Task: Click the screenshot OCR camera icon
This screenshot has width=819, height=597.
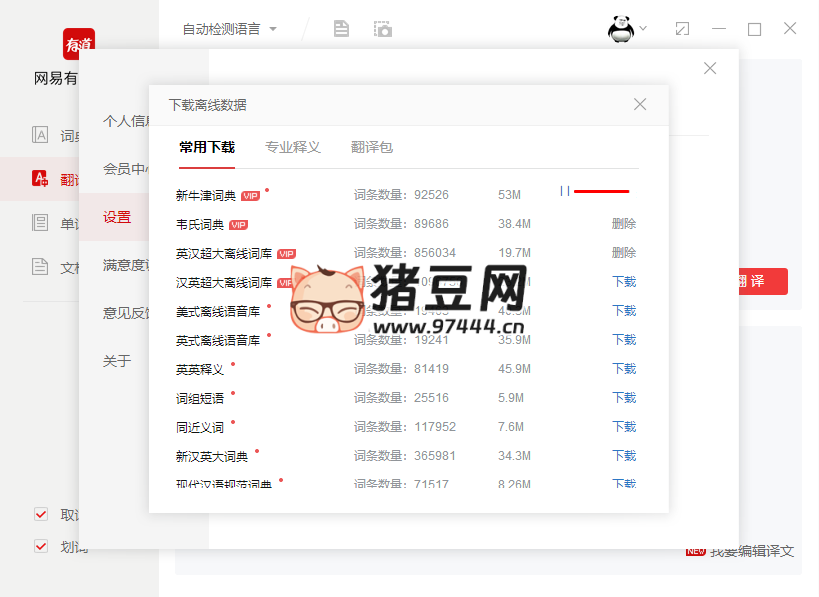Action: click(381, 29)
